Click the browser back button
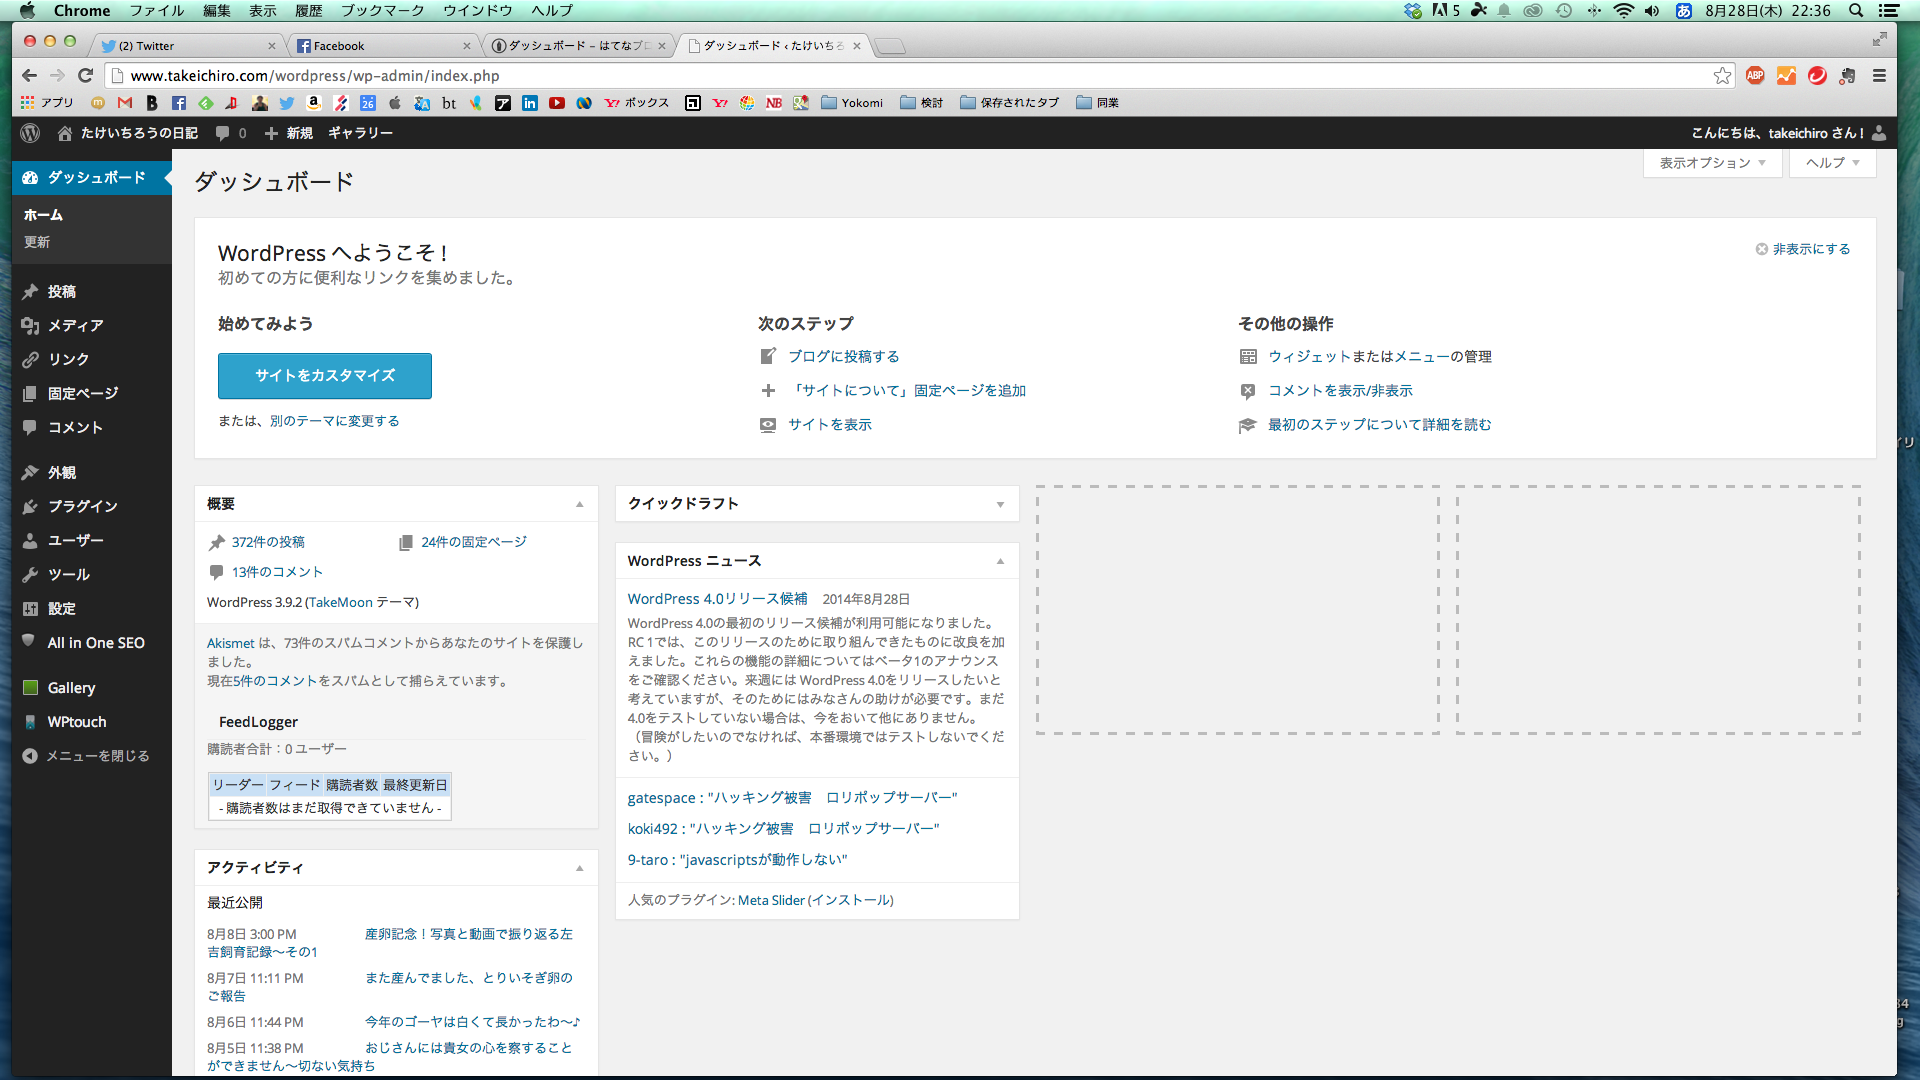The image size is (1920, 1080). [x=29, y=76]
